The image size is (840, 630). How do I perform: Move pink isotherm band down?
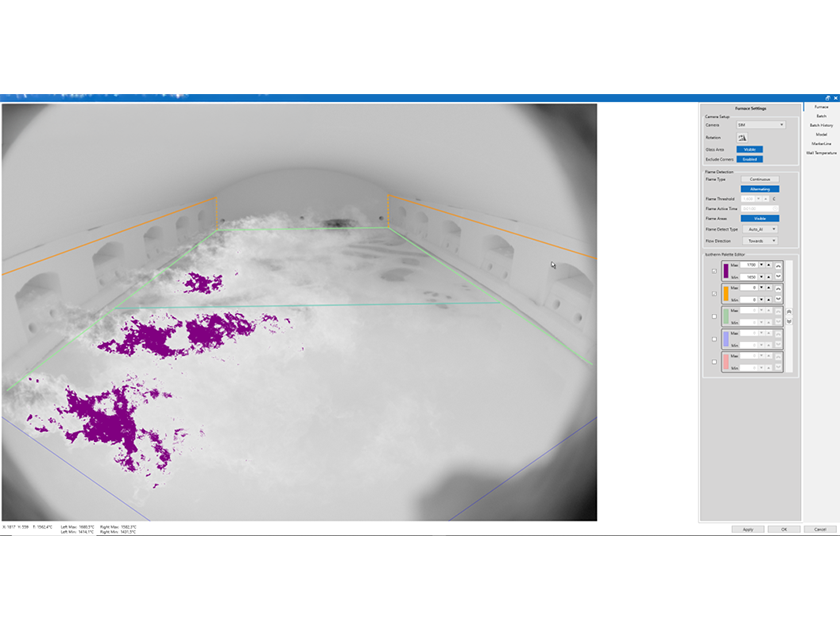click(778, 367)
